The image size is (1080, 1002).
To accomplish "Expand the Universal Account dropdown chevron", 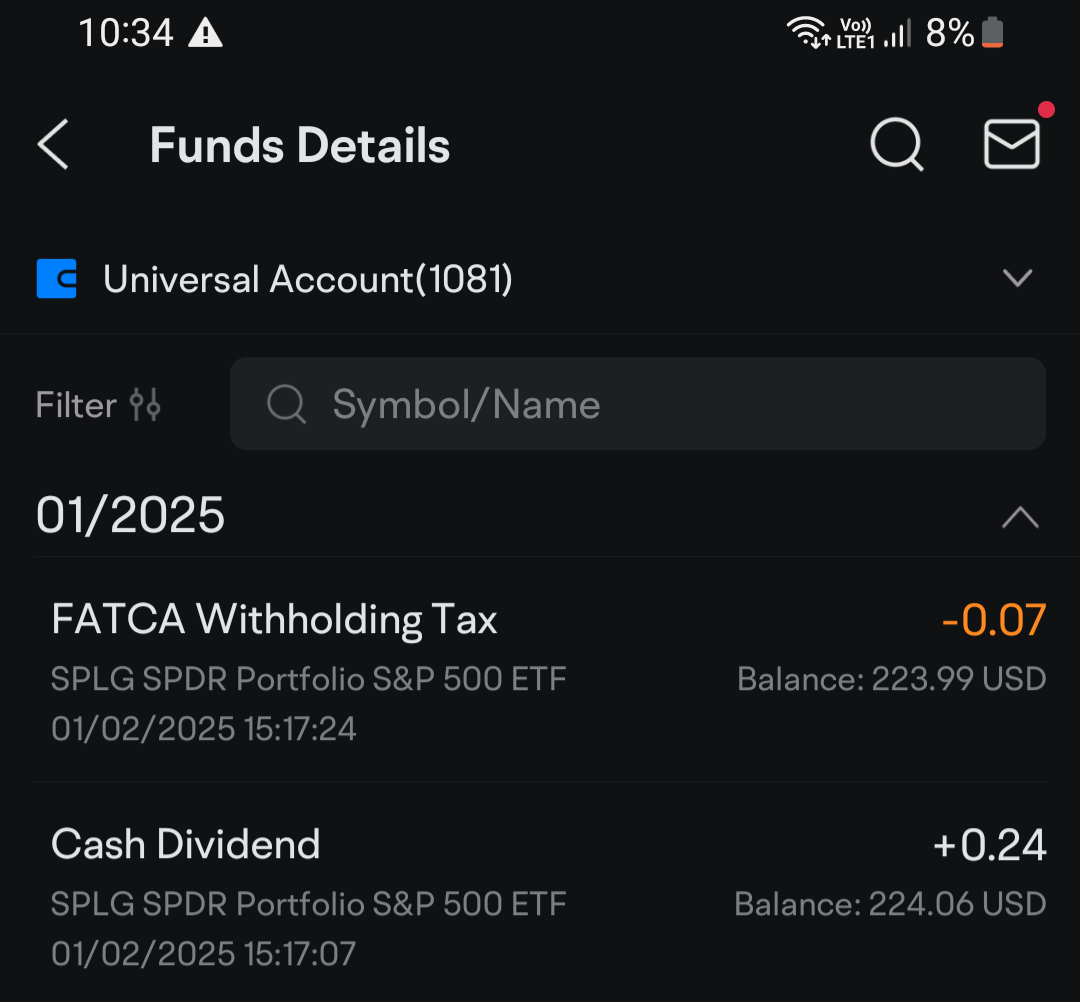I will click(x=1017, y=278).
